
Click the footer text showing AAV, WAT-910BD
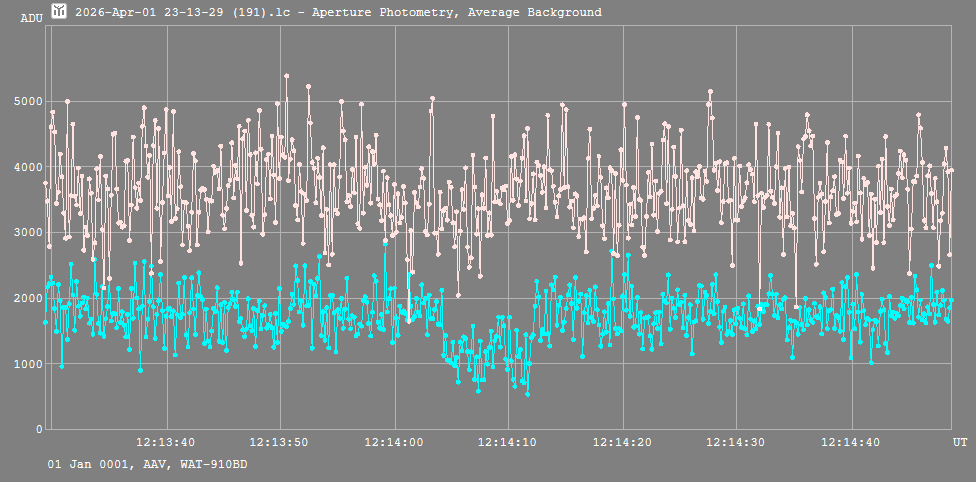148,465
